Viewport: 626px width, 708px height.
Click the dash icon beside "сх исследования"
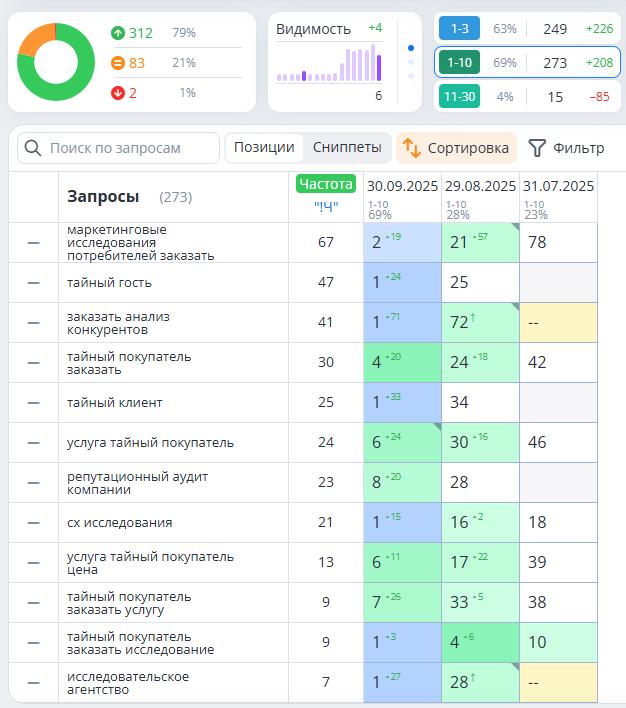tap(33, 523)
